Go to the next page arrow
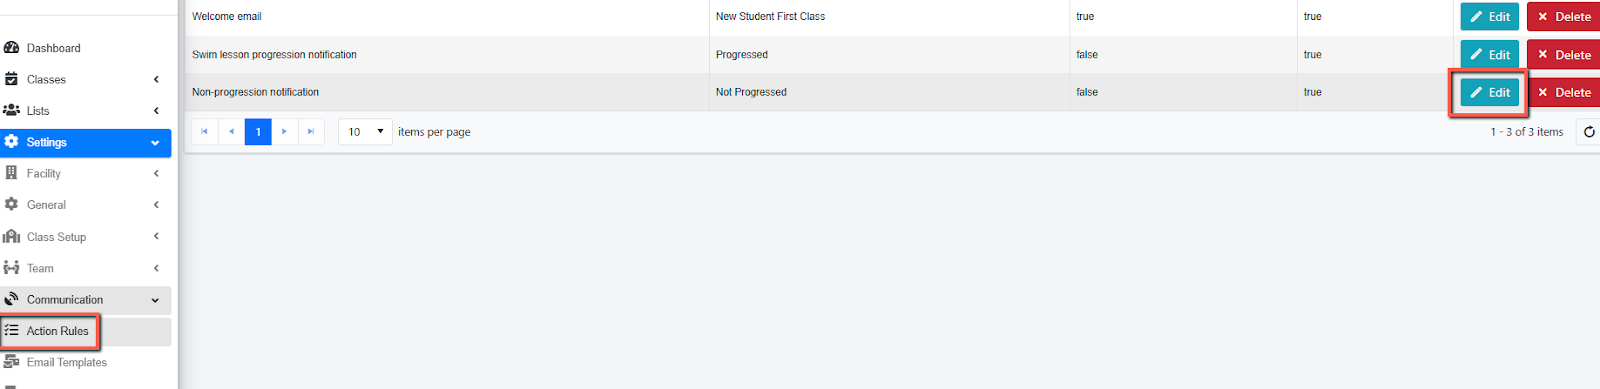This screenshot has height=389, width=1600. 285,132
